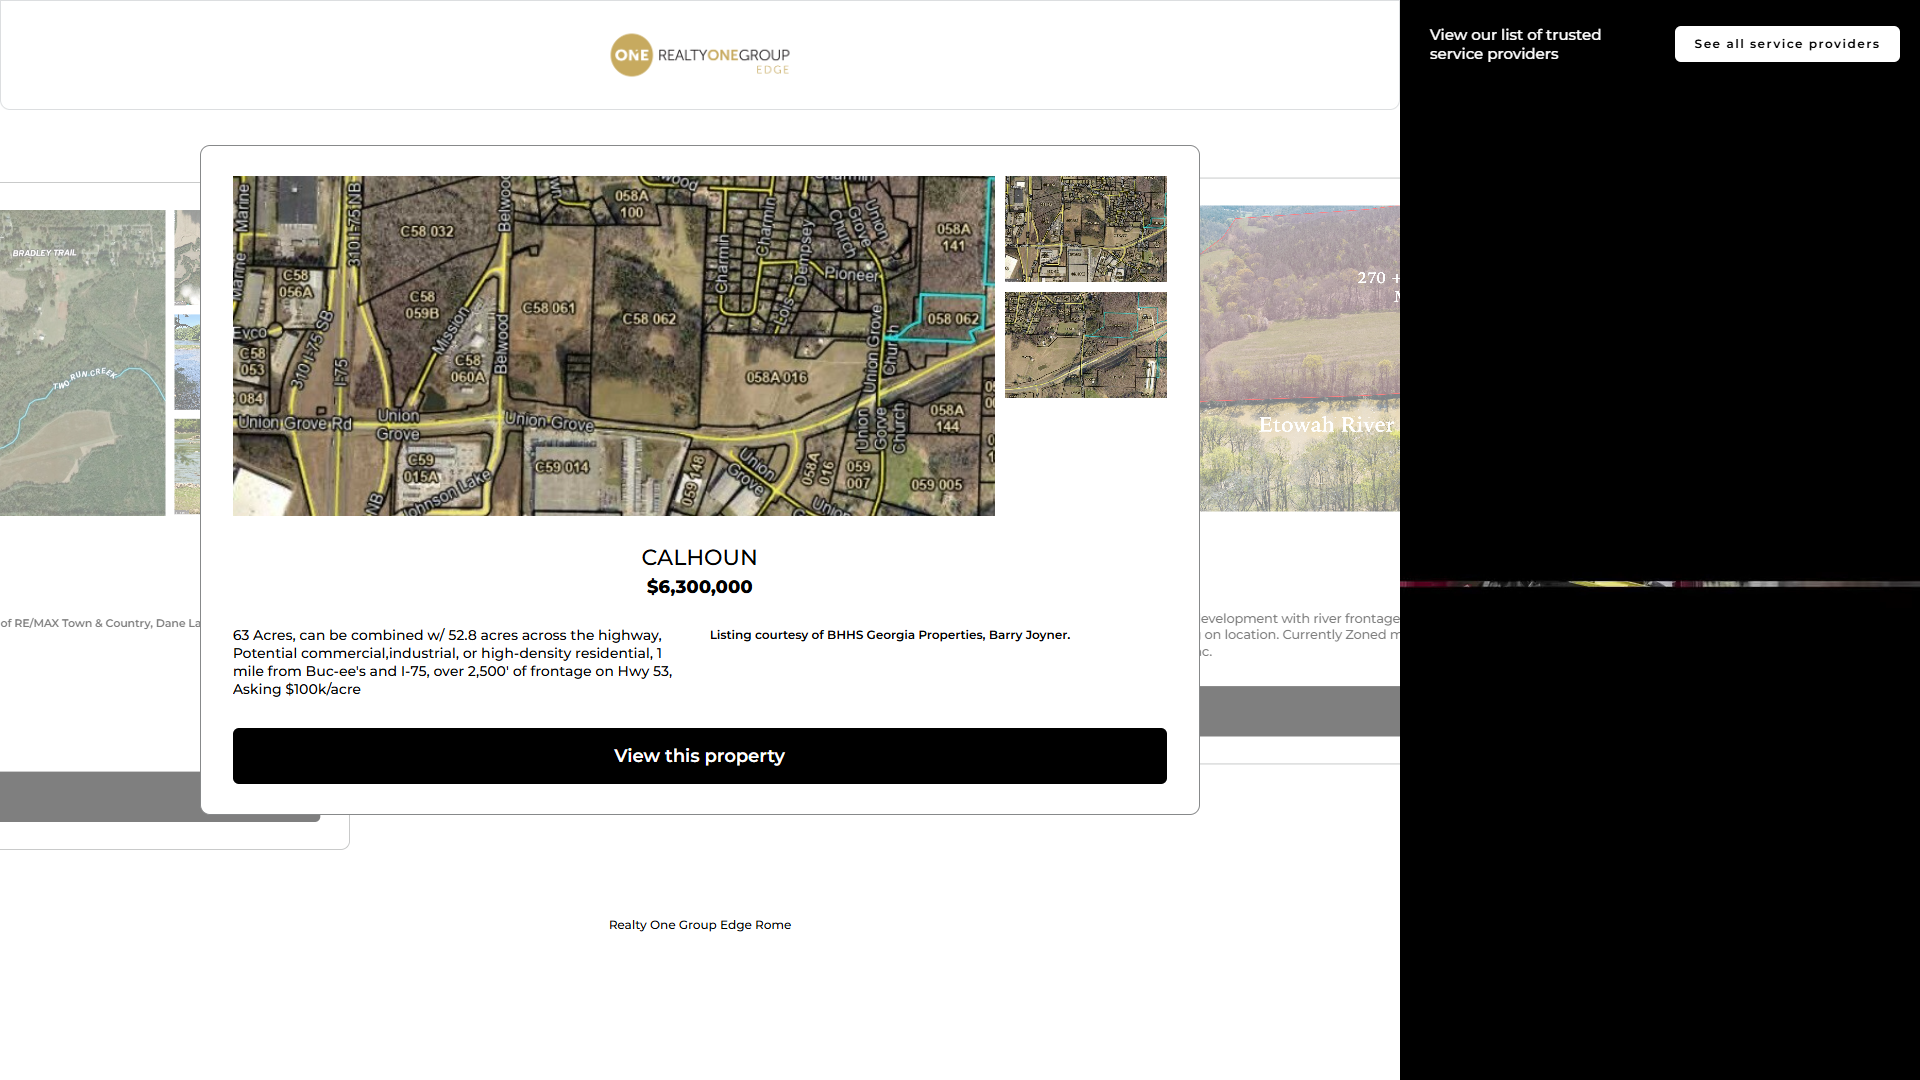Open the large Calhoun parcel map image

pyautogui.click(x=613, y=345)
